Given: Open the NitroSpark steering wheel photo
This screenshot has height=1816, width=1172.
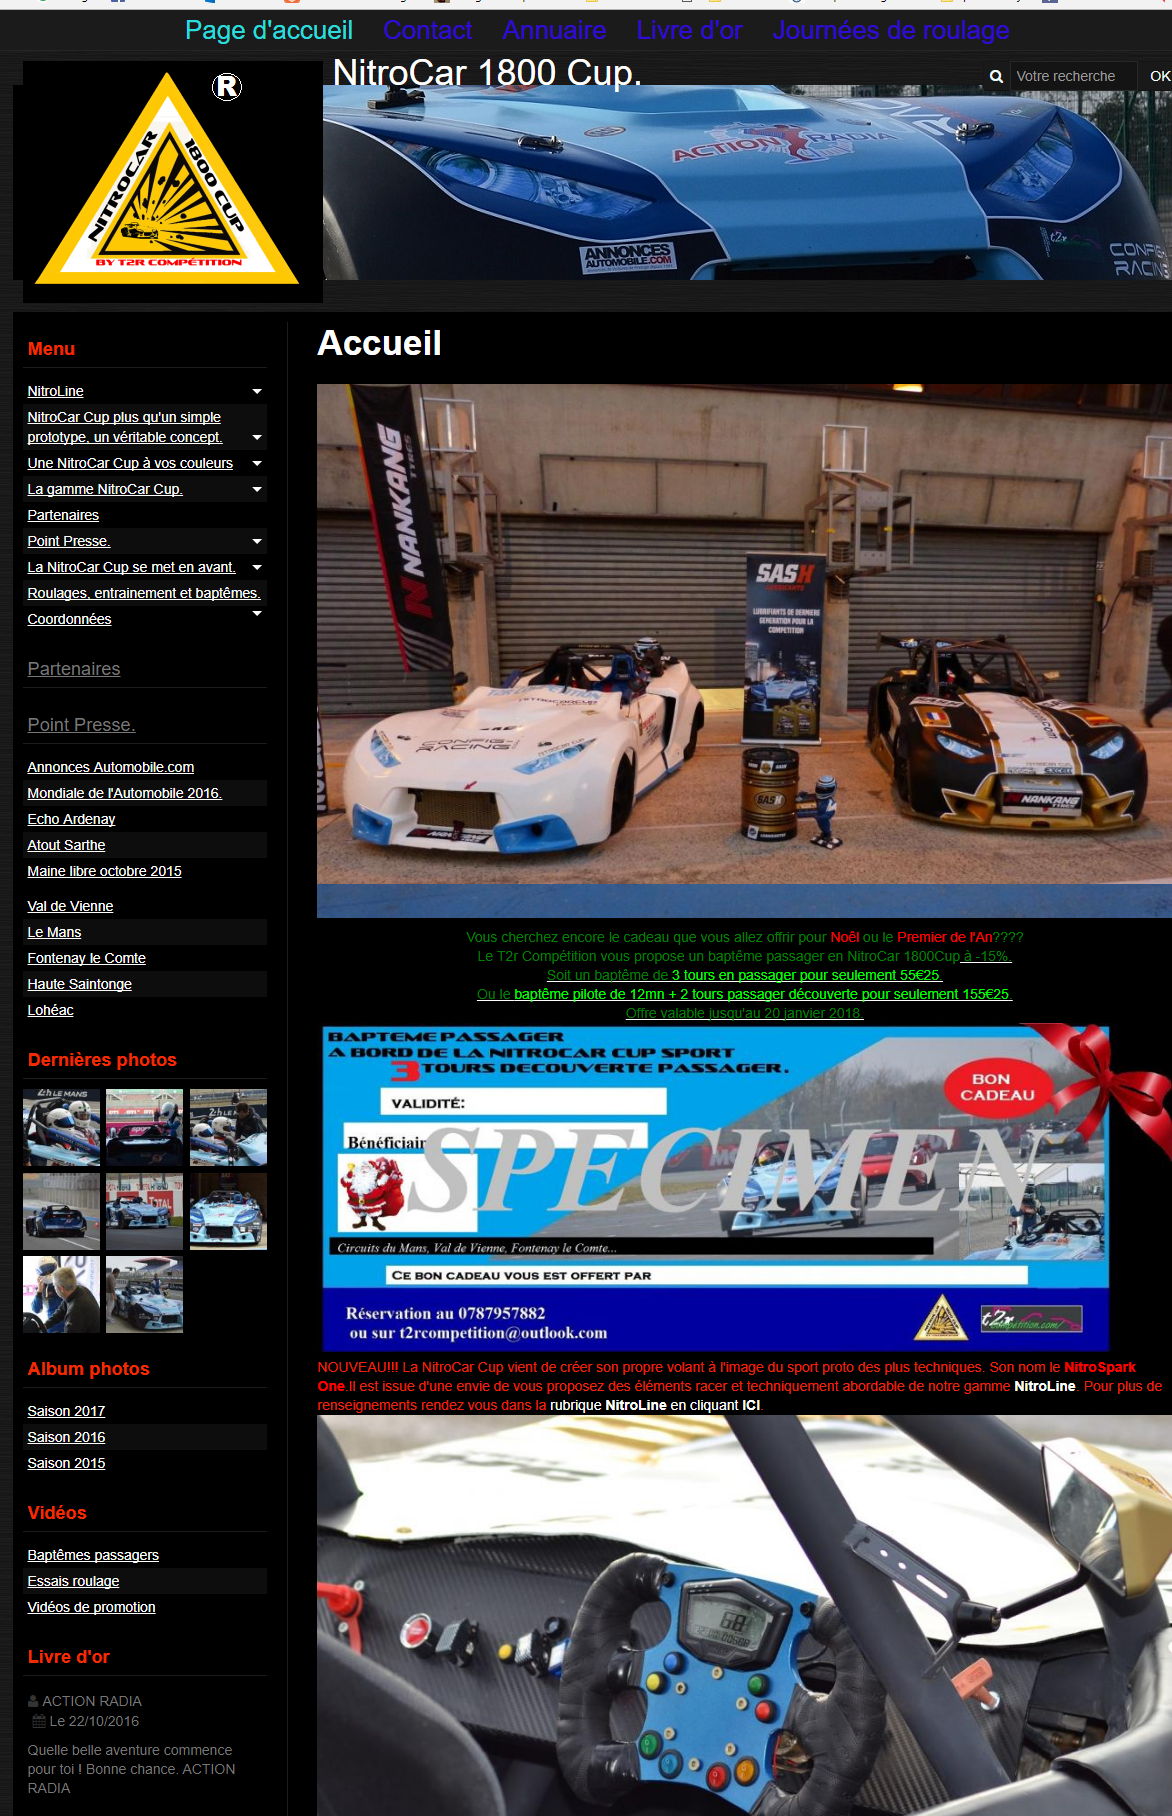Looking at the screenshot, I should [744, 1615].
